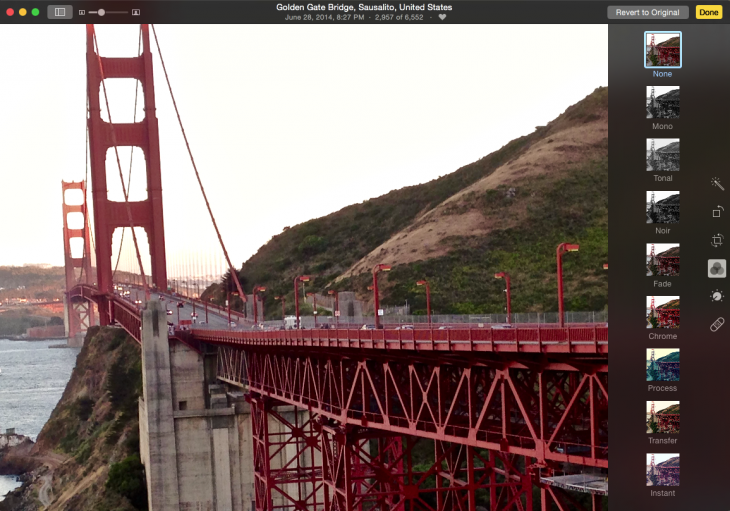Viewport: 730px width, 511px height.
Task: Click Revert to Original button
Action: (648, 12)
